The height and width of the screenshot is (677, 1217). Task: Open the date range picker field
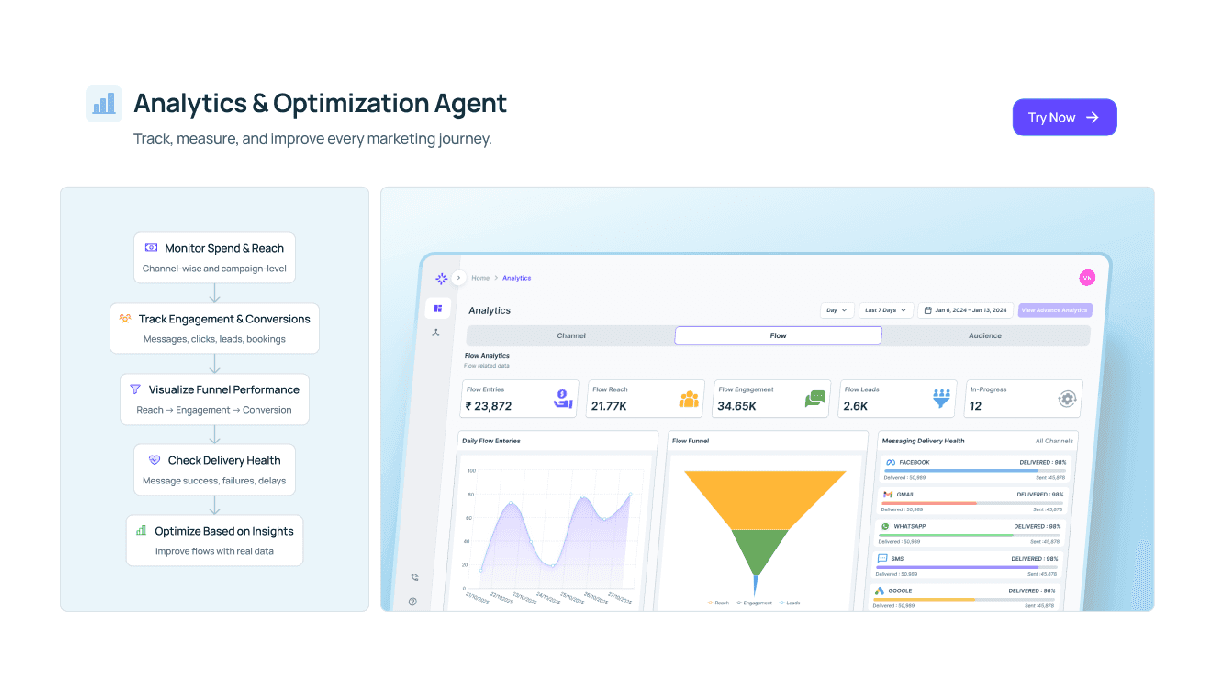(965, 310)
